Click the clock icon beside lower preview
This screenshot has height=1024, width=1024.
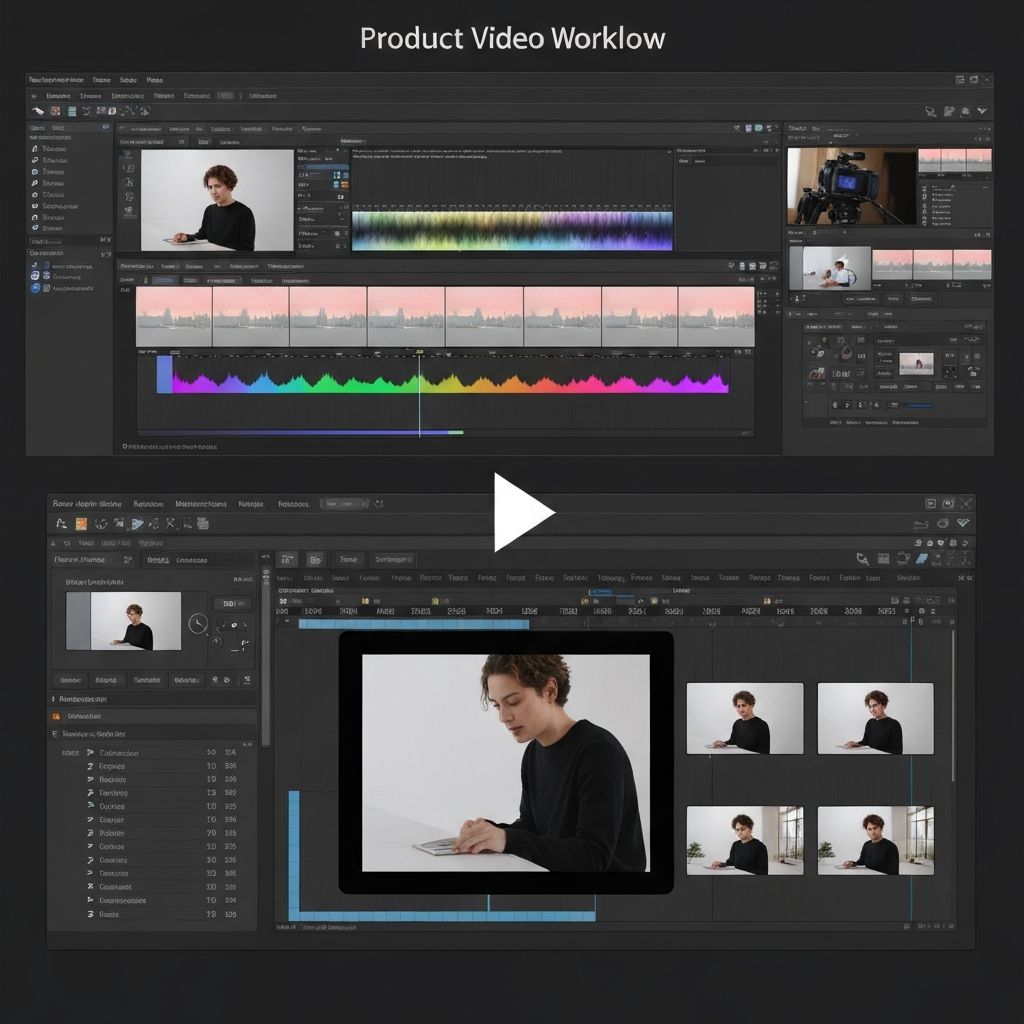pos(198,625)
